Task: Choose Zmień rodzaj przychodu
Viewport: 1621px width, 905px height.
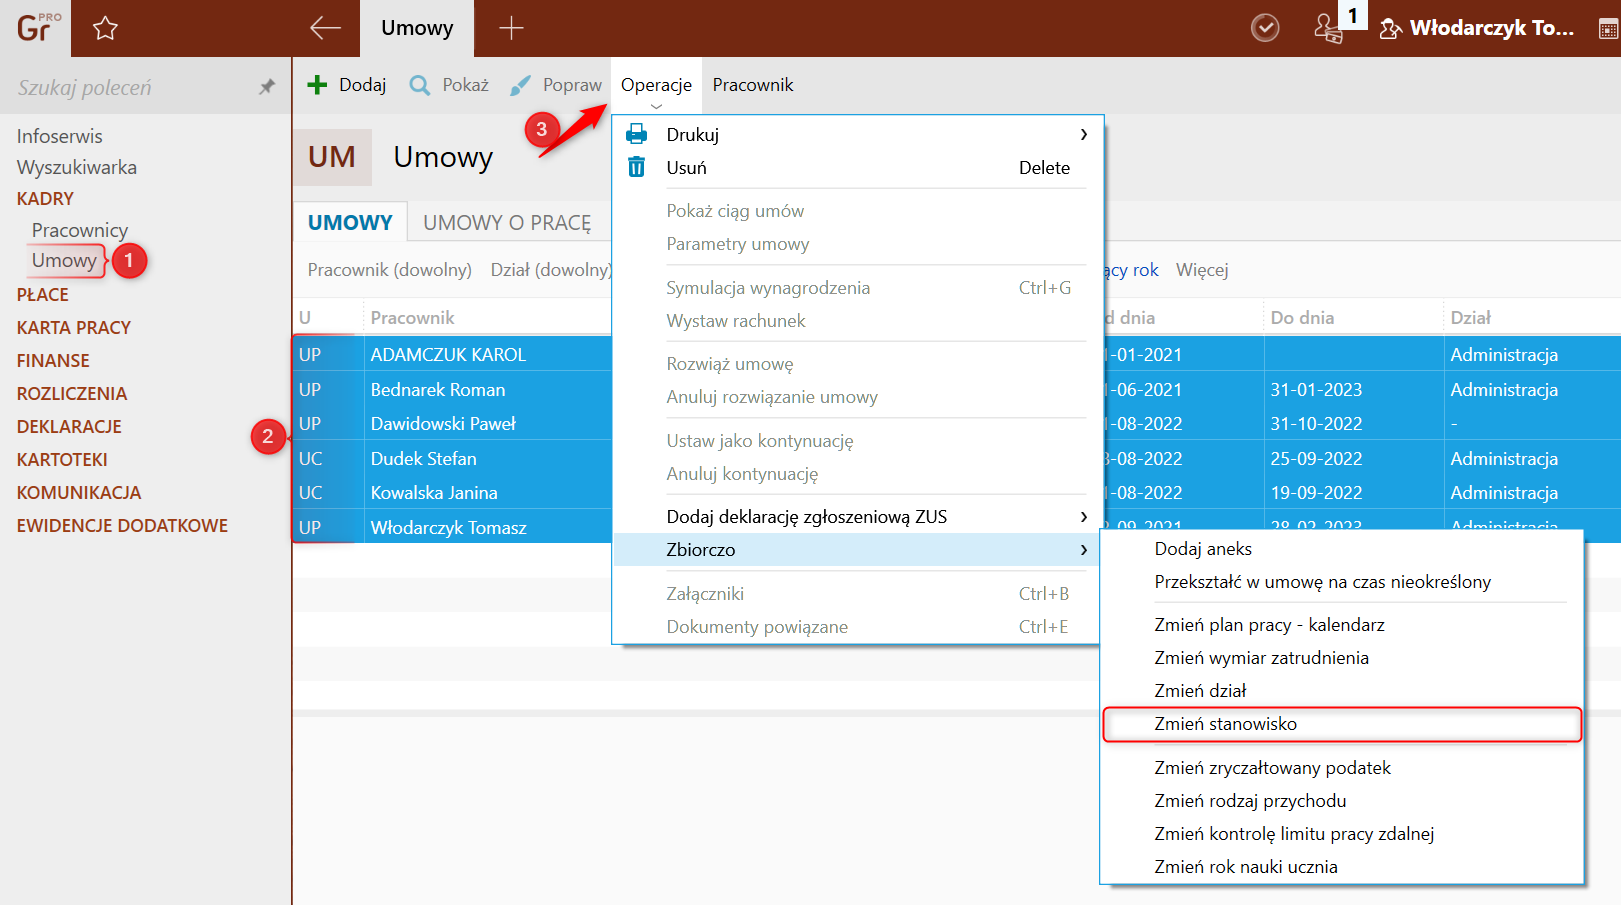Action: click(1342, 800)
